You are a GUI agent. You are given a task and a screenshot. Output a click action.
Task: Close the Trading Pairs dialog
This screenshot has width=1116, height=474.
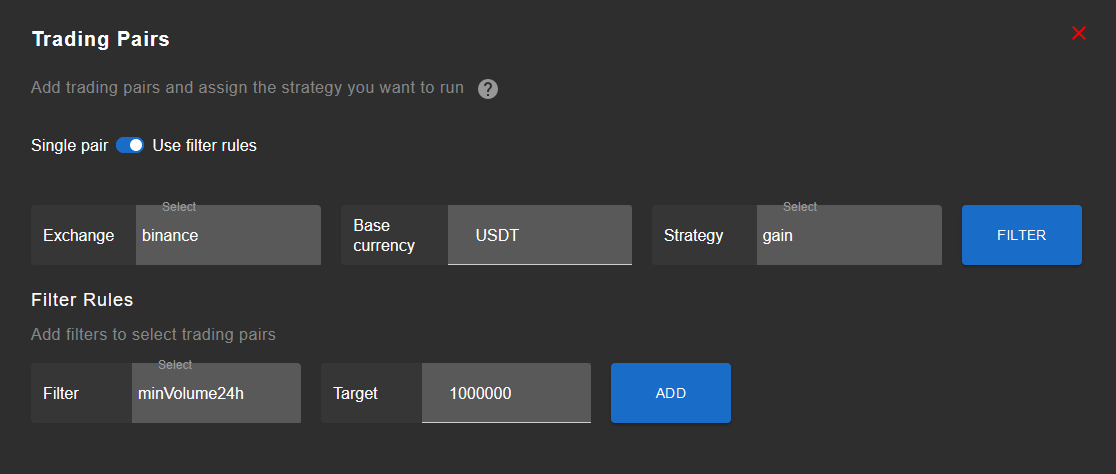tap(1079, 33)
